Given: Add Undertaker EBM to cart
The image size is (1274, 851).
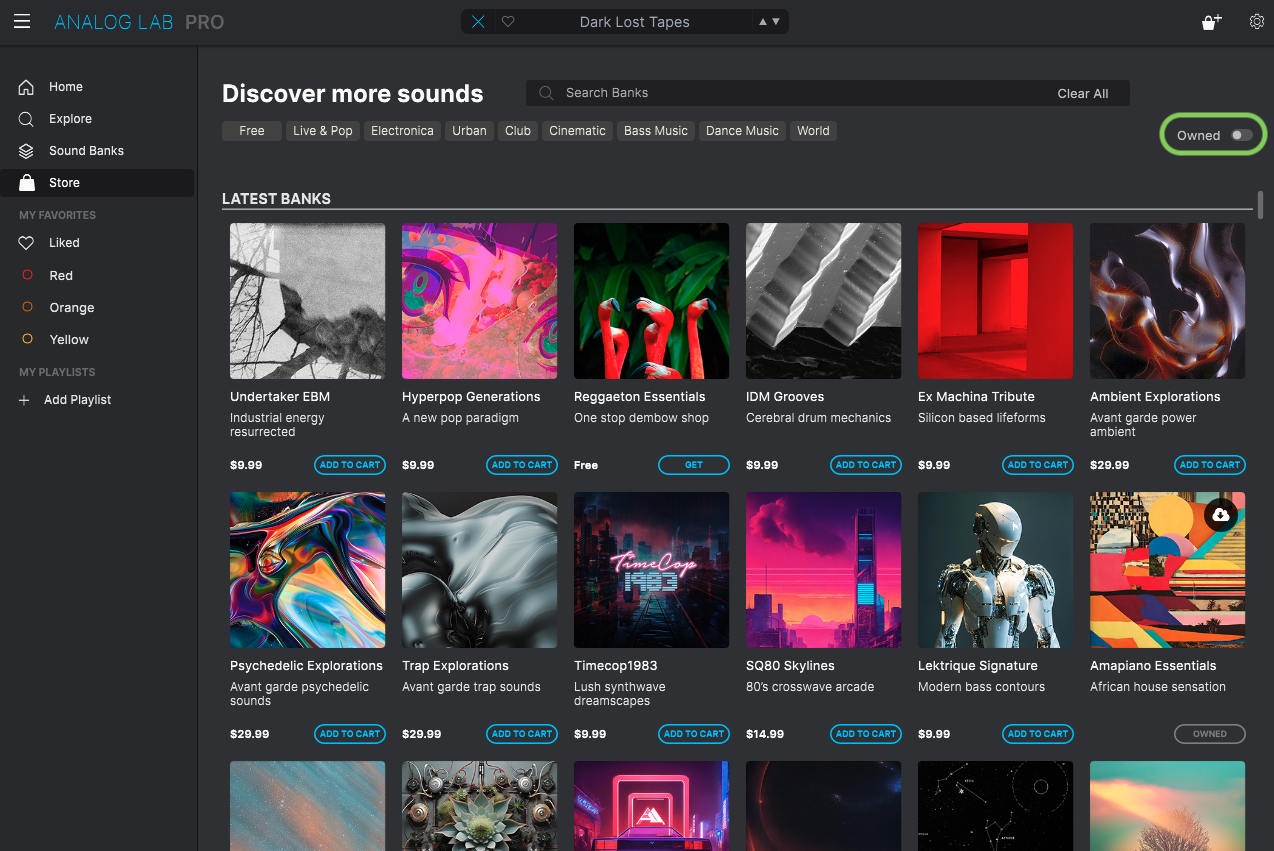Looking at the screenshot, I should click(350, 465).
